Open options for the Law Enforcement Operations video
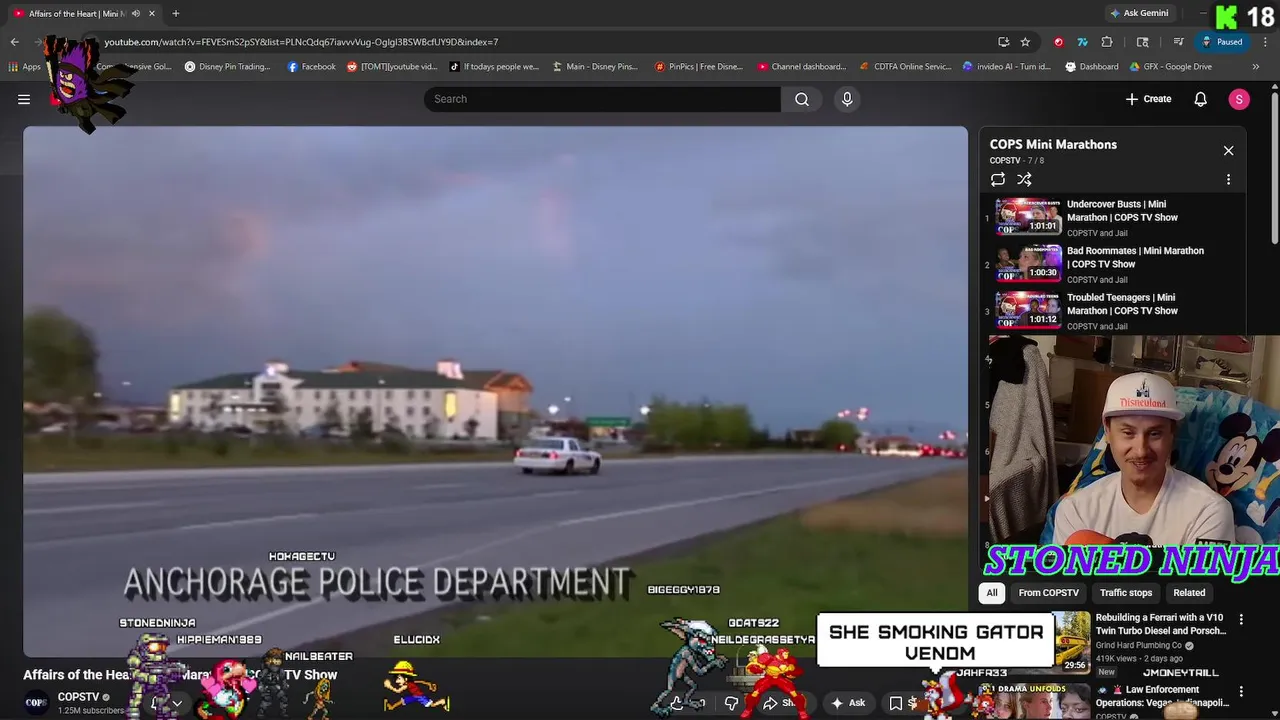 tap(1241, 692)
